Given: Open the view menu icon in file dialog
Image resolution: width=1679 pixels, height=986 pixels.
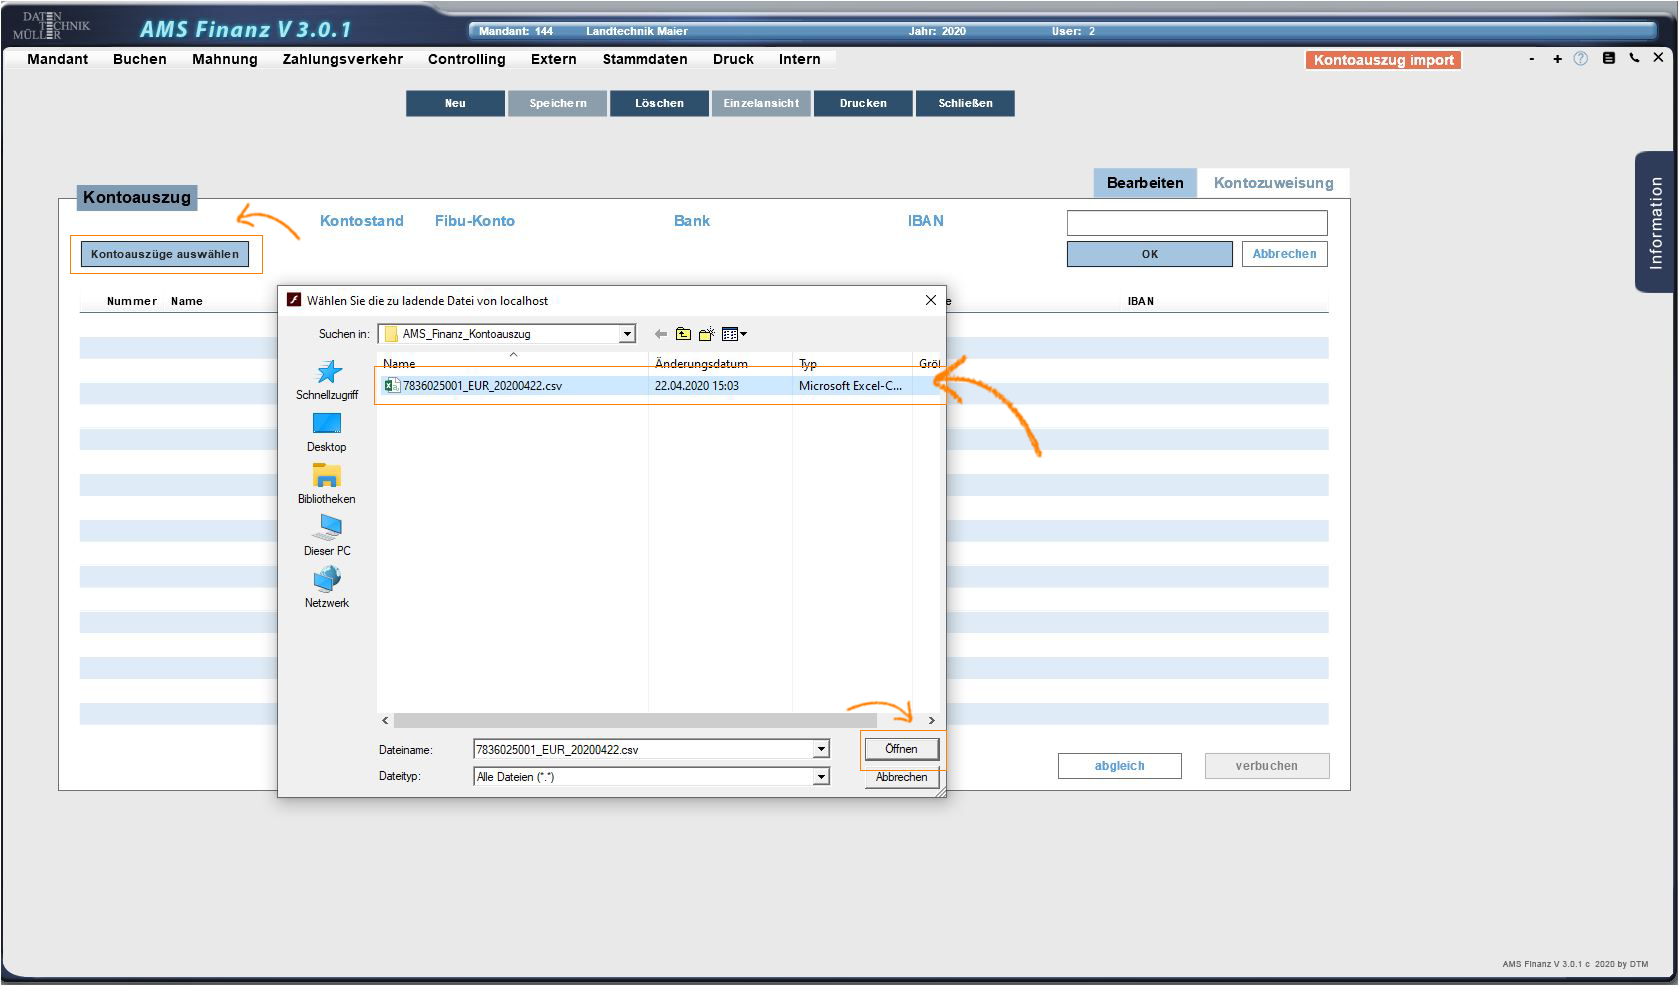Looking at the screenshot, I should [x=733, y=334].
